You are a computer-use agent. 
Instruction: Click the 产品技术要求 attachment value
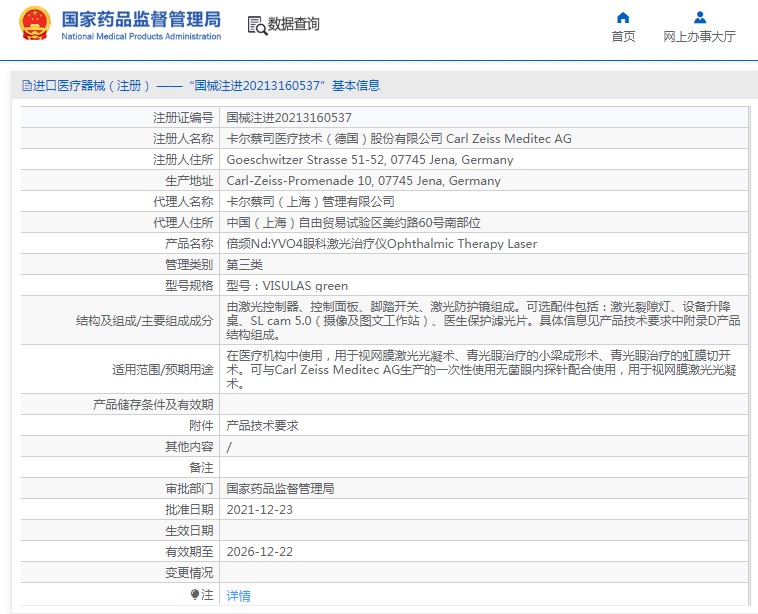click(x=262, y=426)
